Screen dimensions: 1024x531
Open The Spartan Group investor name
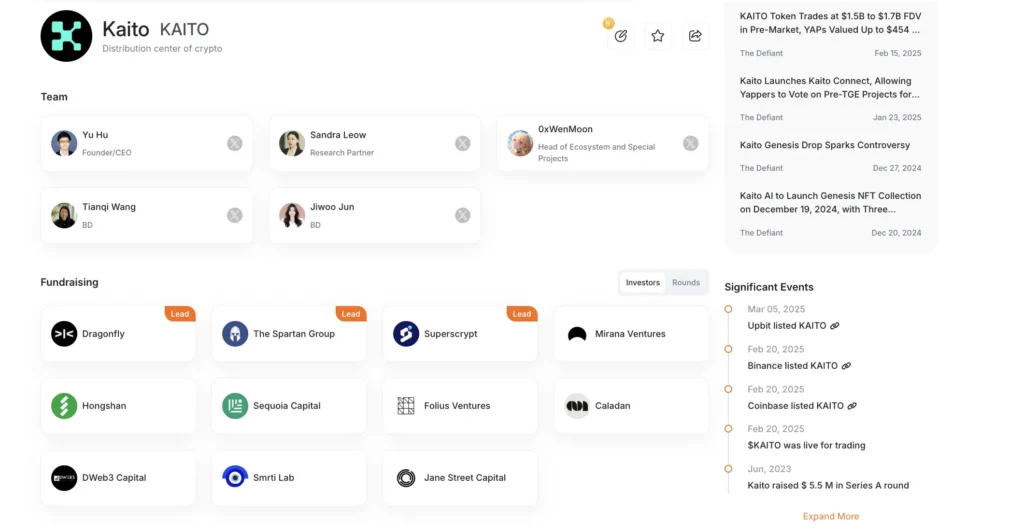tap(294, 334)
